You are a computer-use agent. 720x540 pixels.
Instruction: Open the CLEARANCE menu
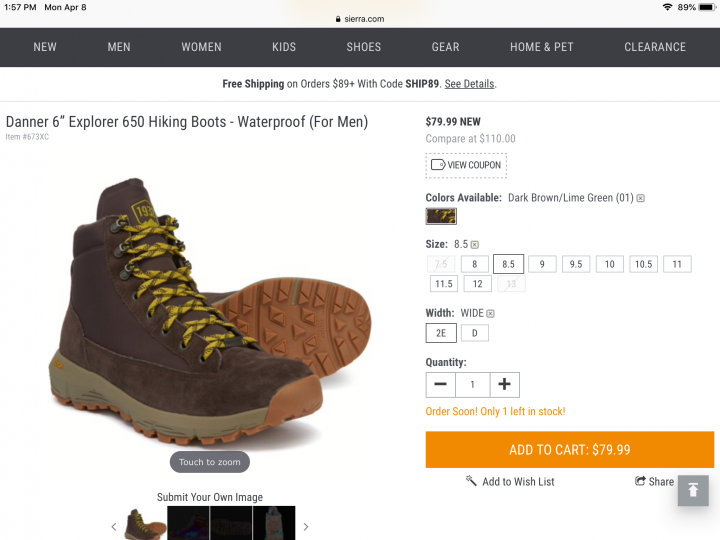point(655,47)
